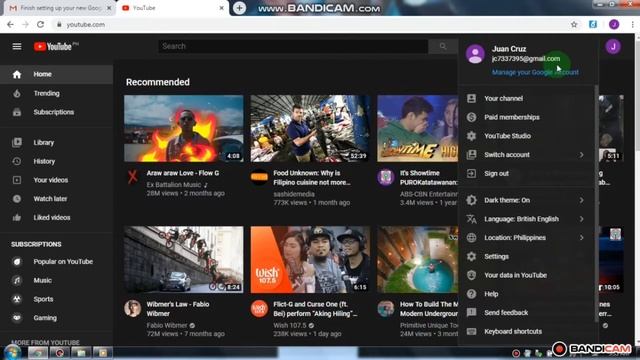The image size is (640, 360).
Task: Open Wibmer's Law - Fabio Wibmer title
Action: point(178,309)
